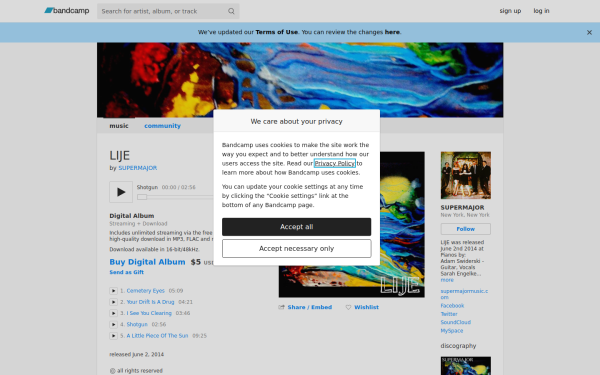Play track 4 Shotgun from tracklist
The width and height of the screenshot is (600, 375).
pyautogui.click(x=113, y=324)
